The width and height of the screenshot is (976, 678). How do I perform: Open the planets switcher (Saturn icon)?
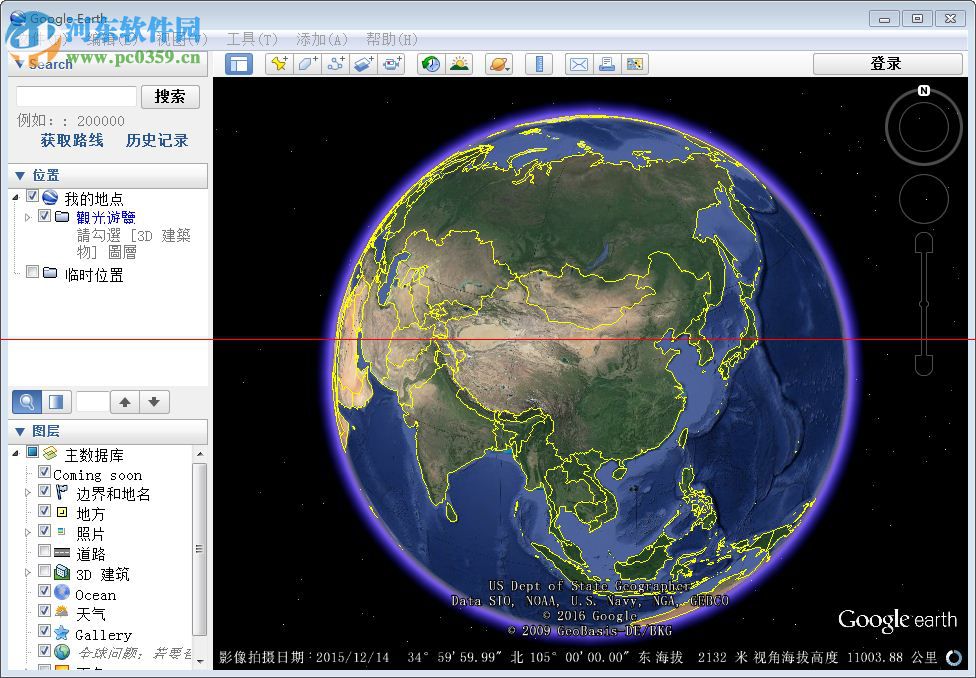click(x=498, y=63)
